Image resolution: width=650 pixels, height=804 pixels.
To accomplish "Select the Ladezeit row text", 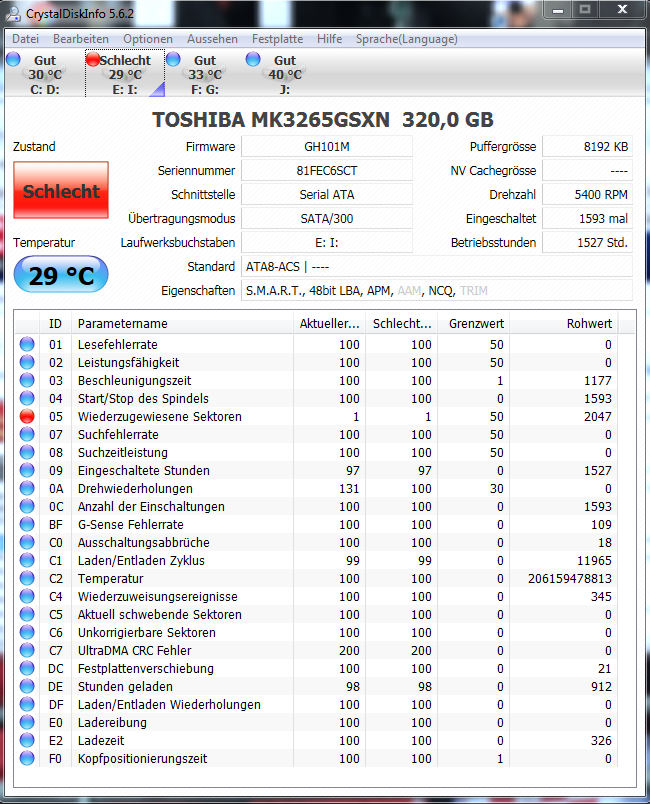I will [101, 740].
